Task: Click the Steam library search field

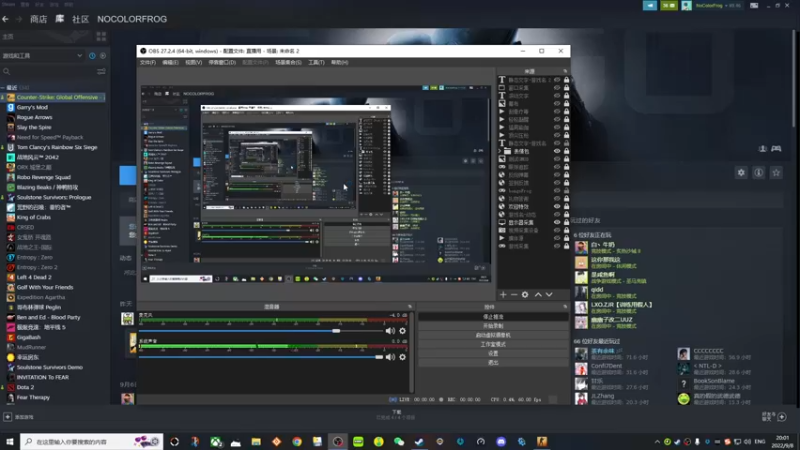Action: click(48, 71)
